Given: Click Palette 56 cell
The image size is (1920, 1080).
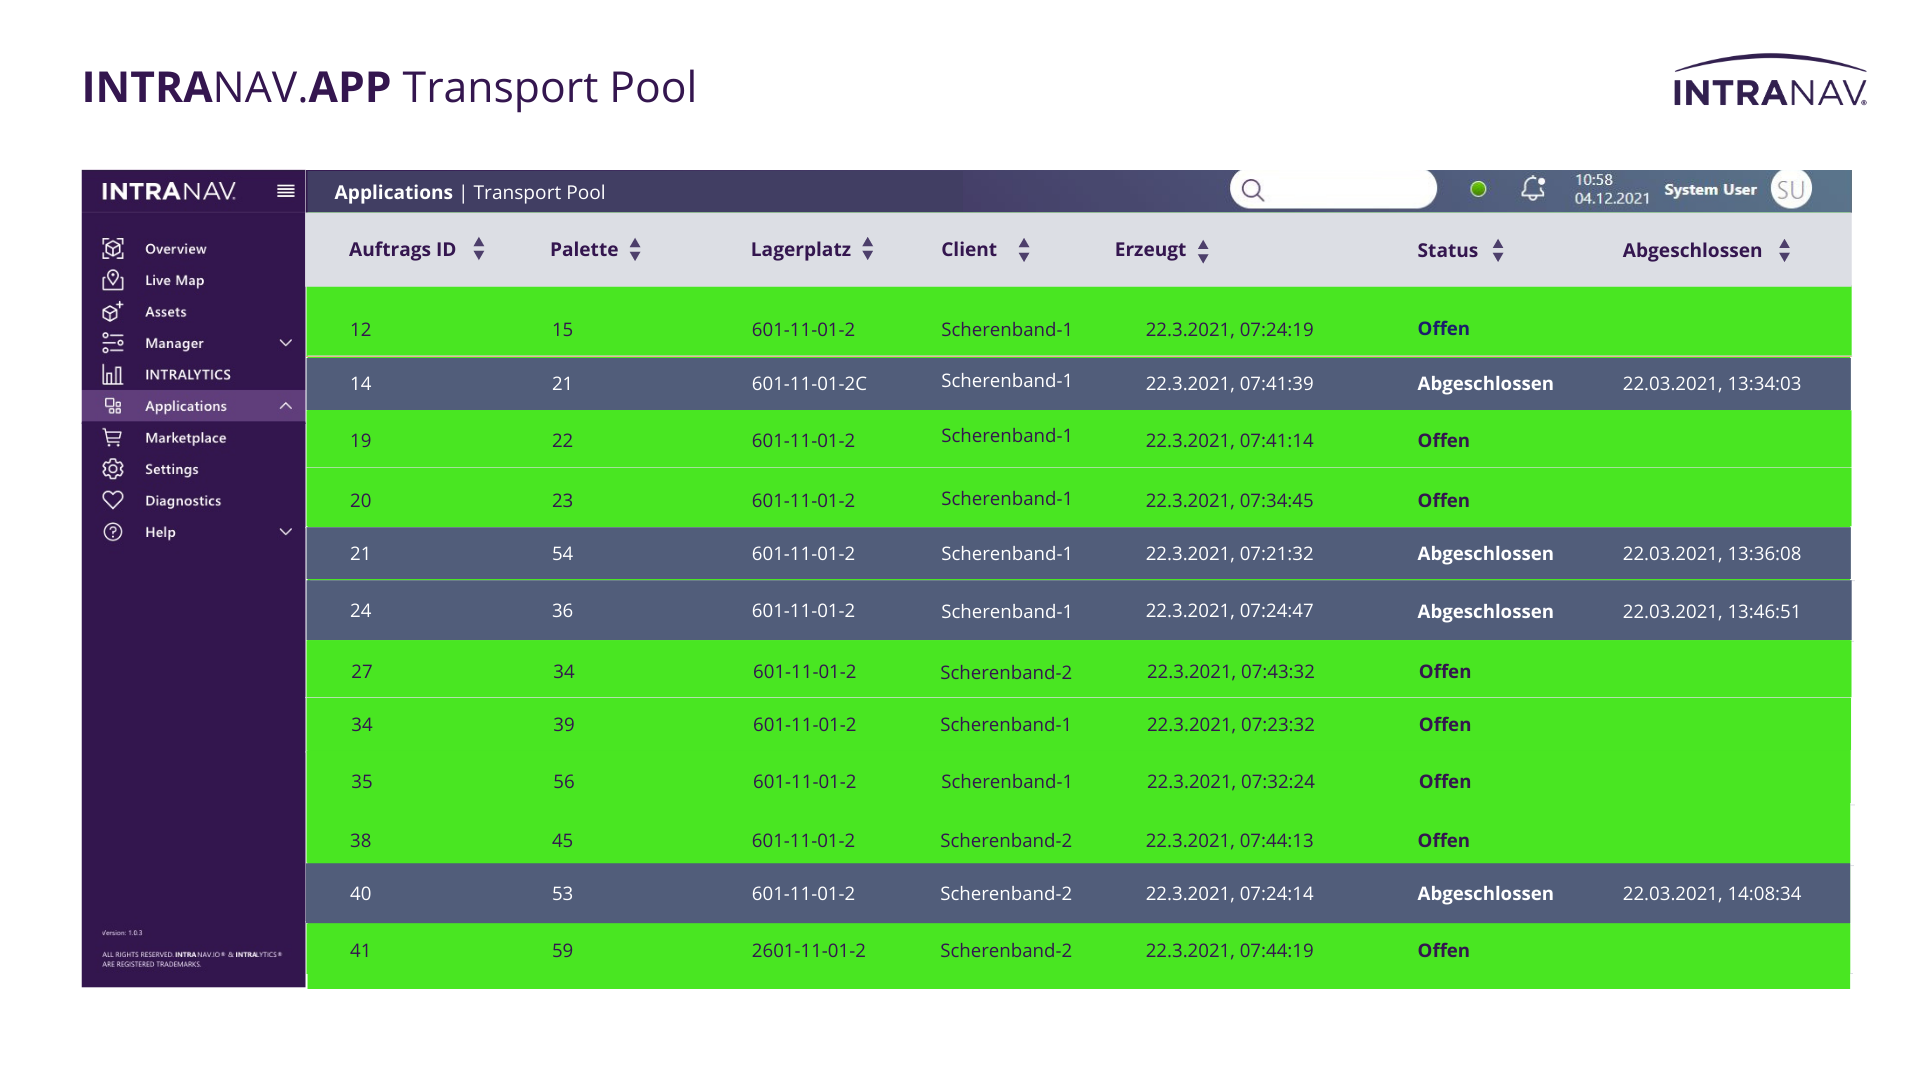Looking at the screenshot, I should tap(563, 781).
